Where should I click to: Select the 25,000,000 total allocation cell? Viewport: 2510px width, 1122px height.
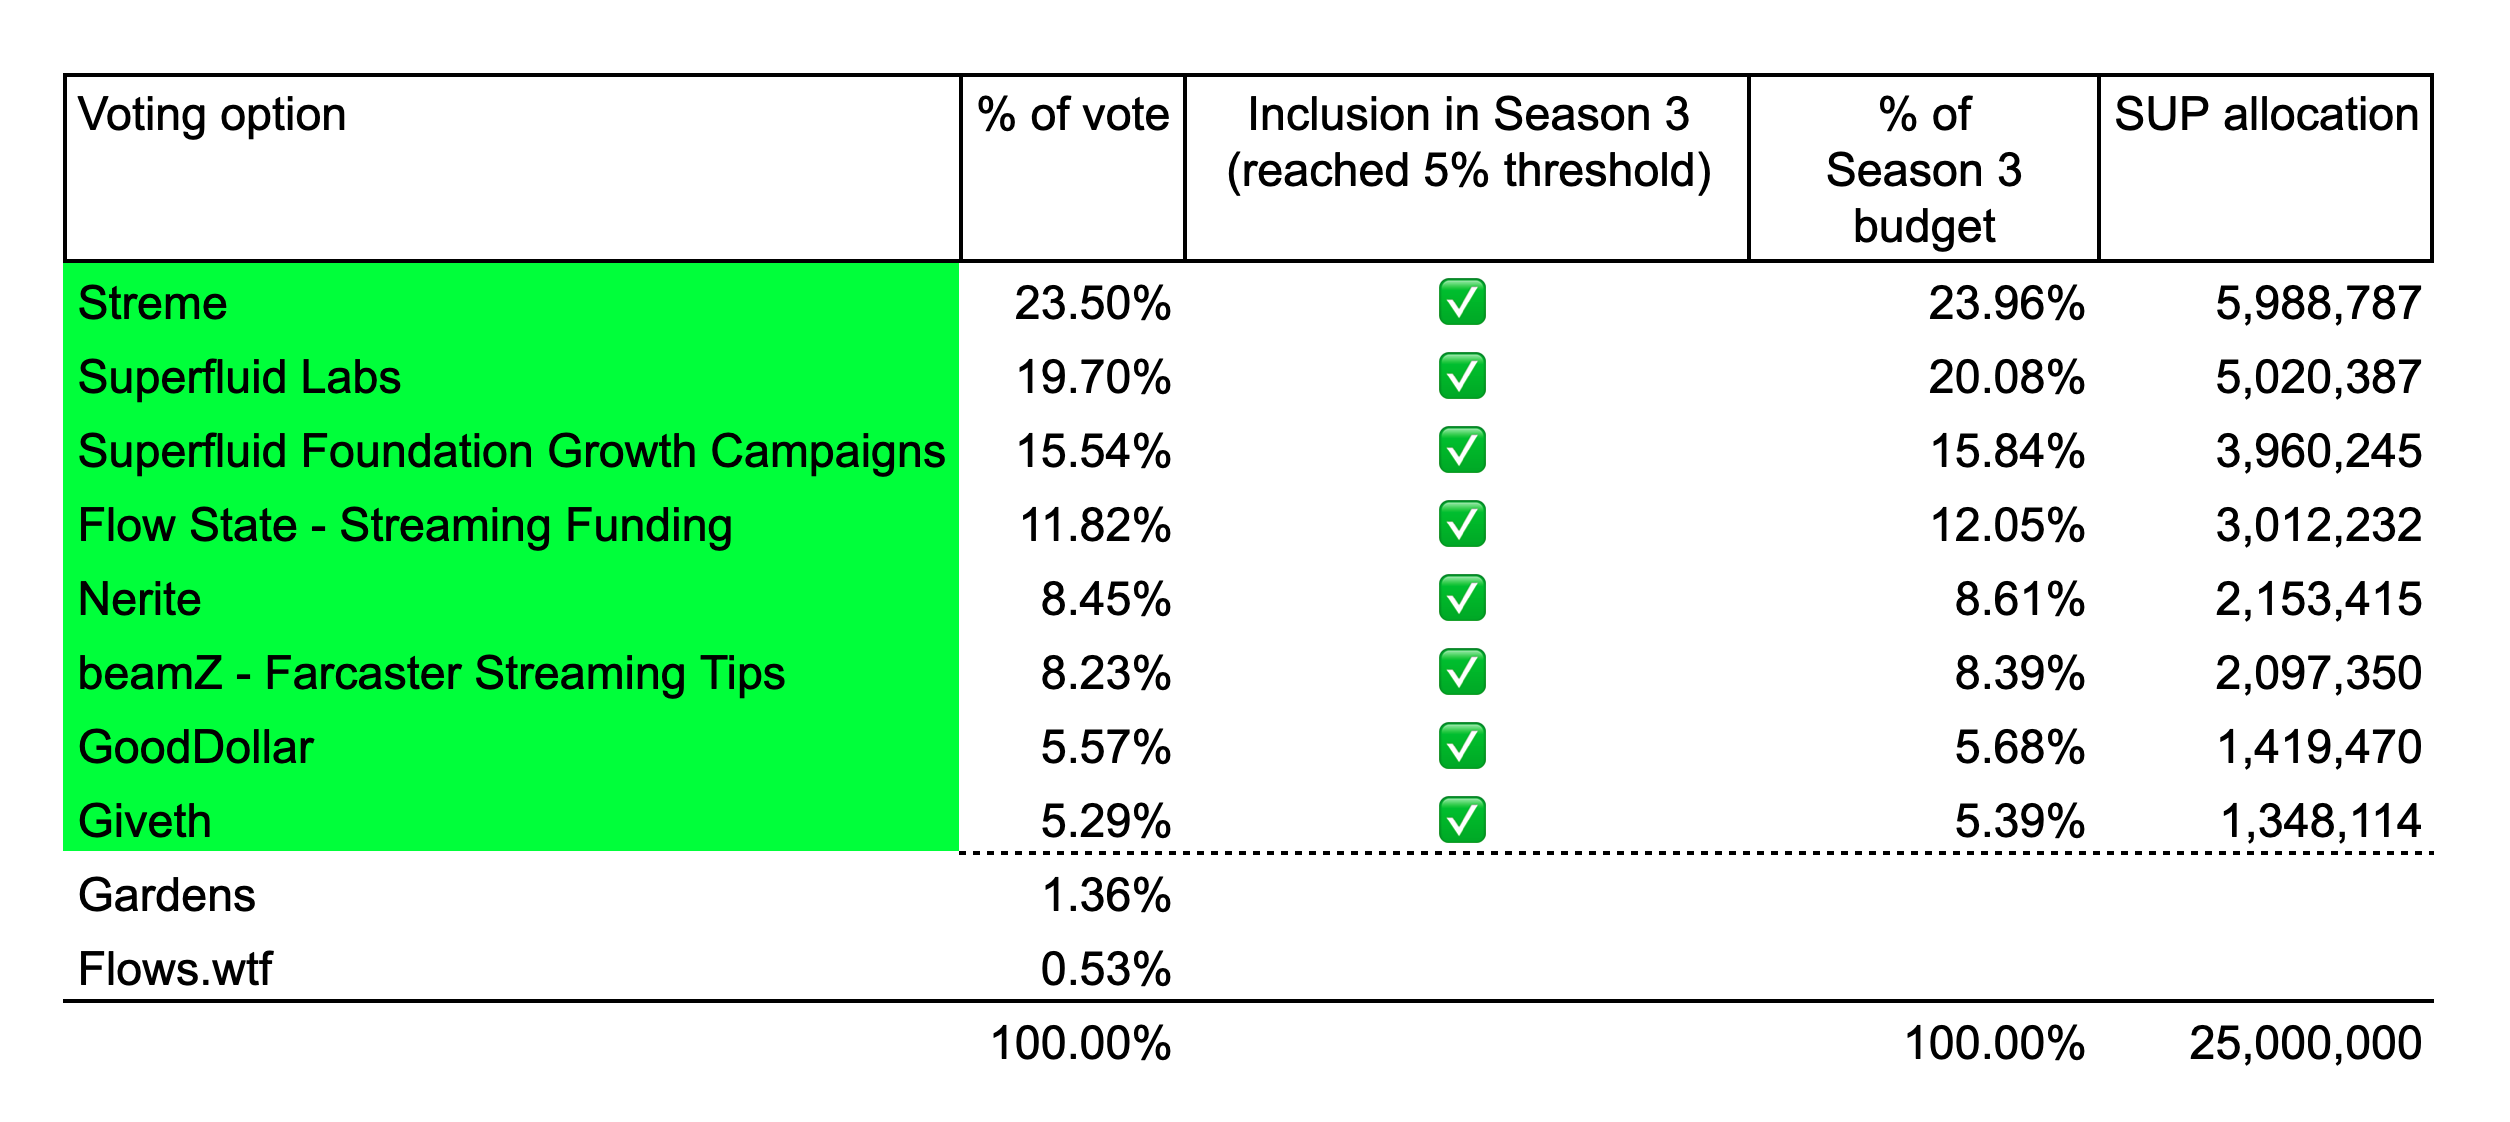click(2304, 1043)
